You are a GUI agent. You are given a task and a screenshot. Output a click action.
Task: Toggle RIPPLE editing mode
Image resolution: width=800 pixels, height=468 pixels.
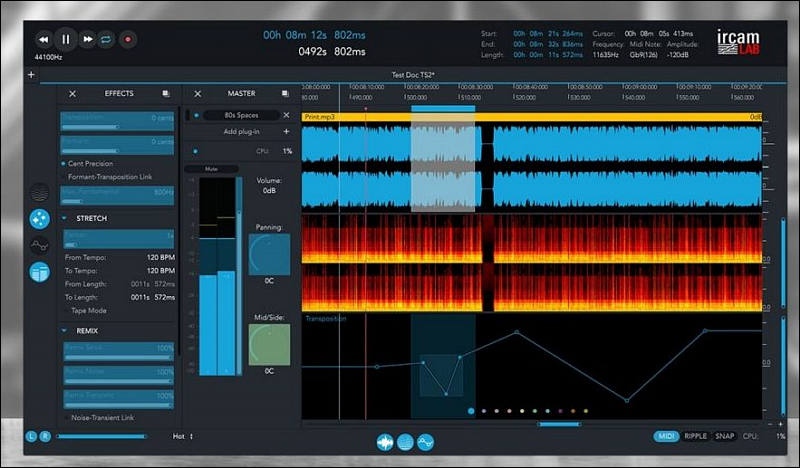(x=696, y=436)
